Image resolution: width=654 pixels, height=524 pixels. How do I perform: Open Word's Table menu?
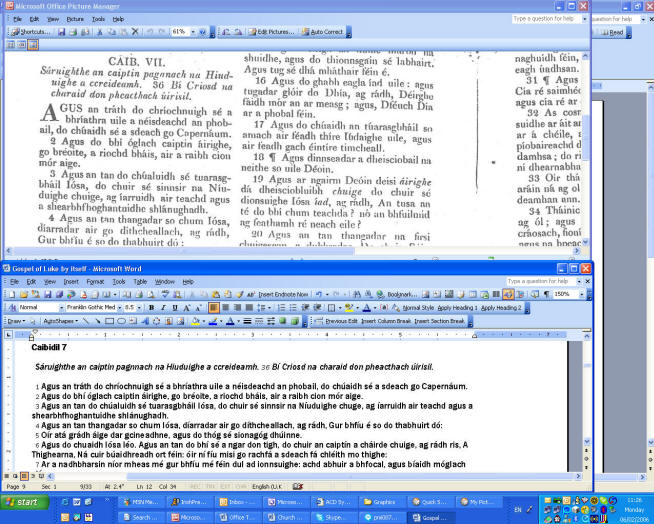click(140, 282)
